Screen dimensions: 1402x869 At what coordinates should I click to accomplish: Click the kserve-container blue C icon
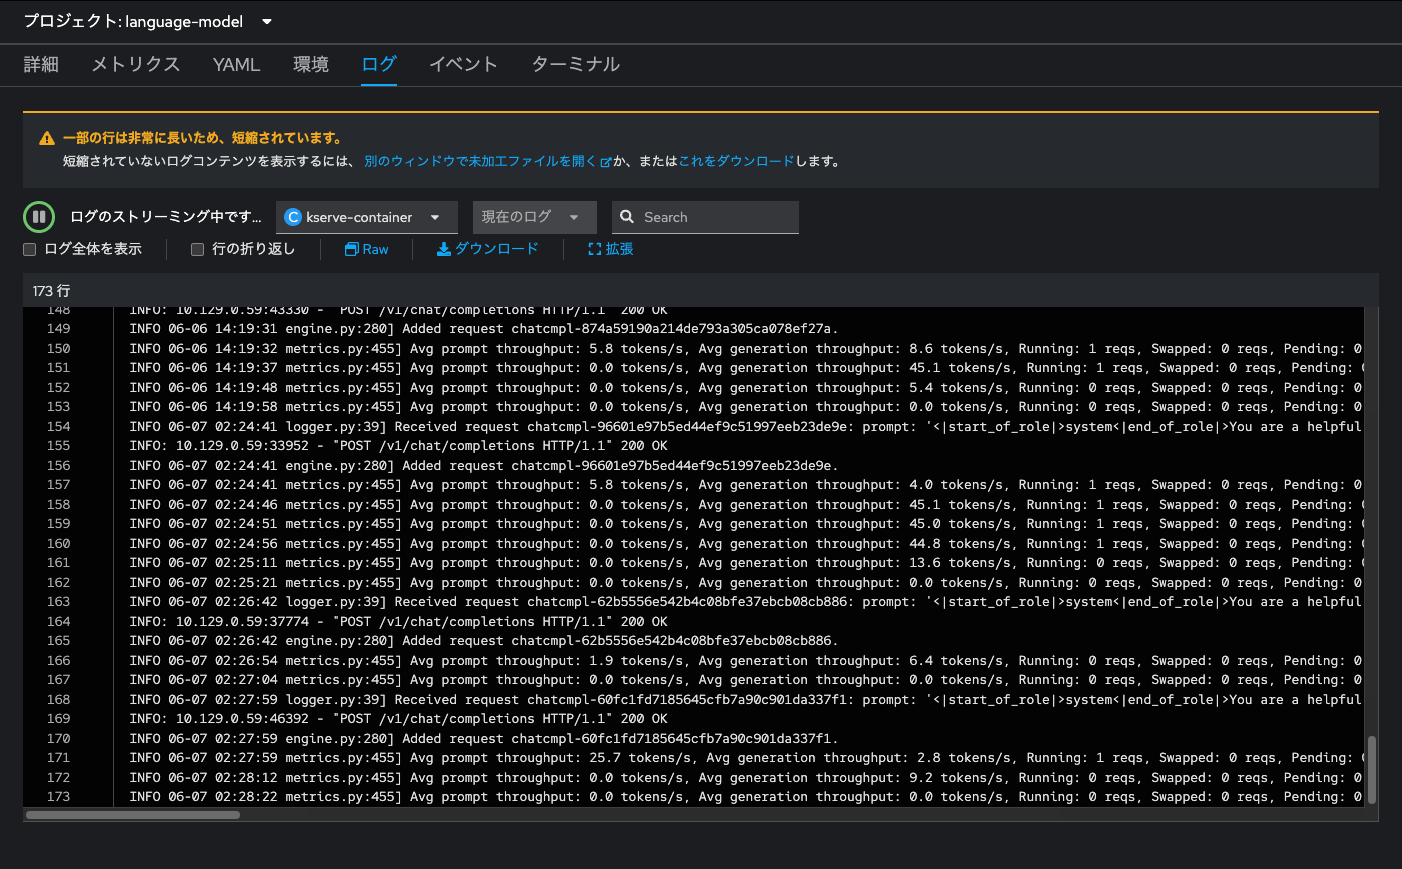click(x=293, y=217)
